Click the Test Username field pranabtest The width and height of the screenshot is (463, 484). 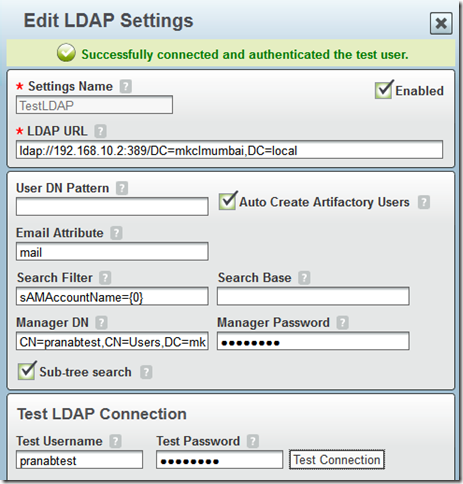click(x=79, y=460)
